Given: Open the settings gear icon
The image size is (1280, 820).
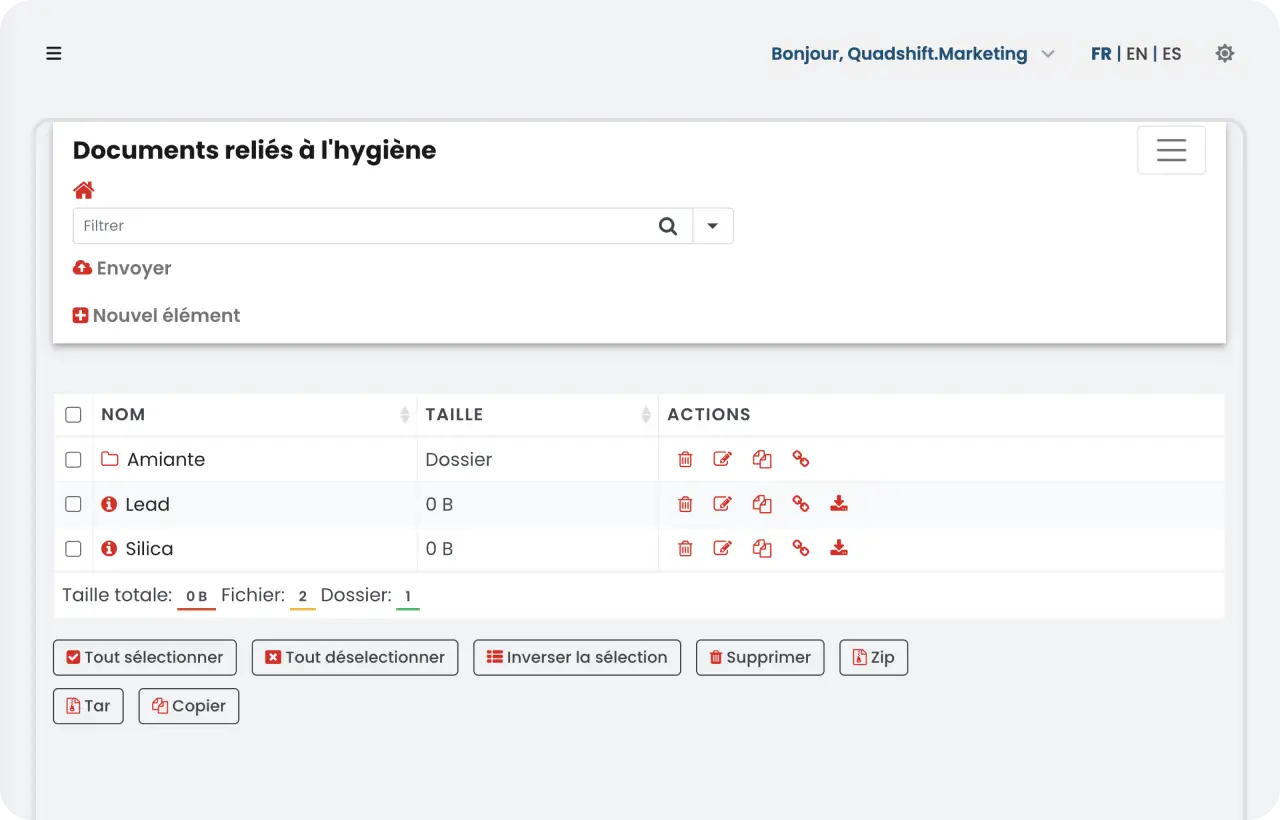Looking at the screenshot, I should pyautogui.click(x=1224, y=53).
